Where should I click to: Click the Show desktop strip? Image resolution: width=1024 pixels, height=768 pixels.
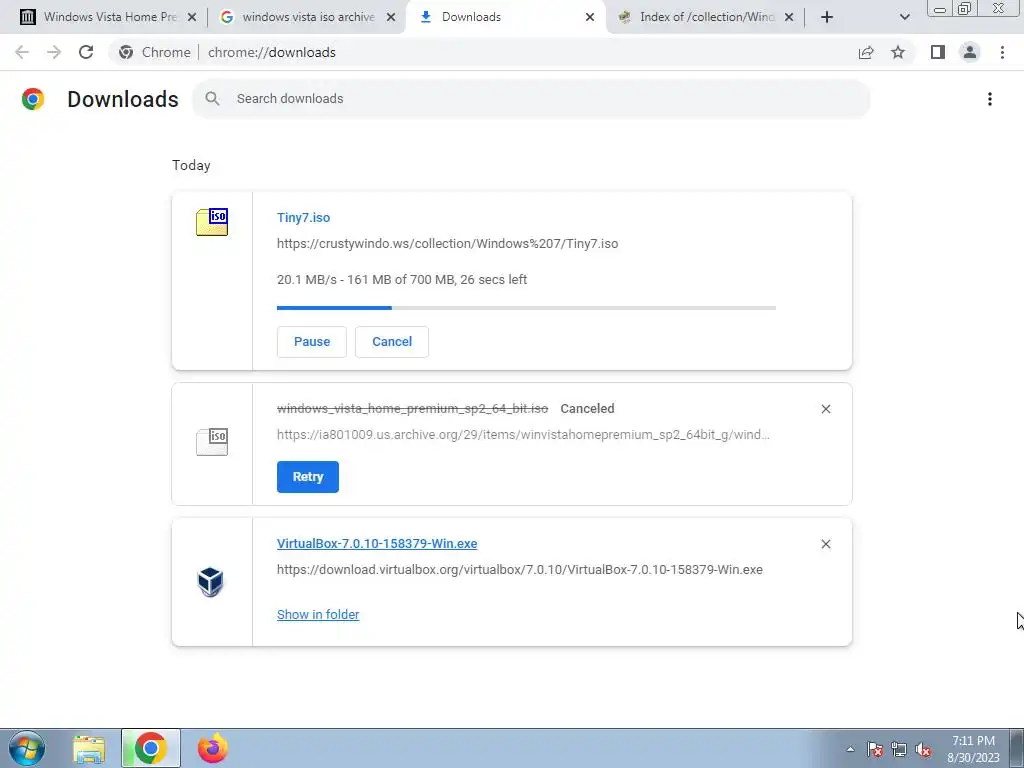(x=1017, y=748)
